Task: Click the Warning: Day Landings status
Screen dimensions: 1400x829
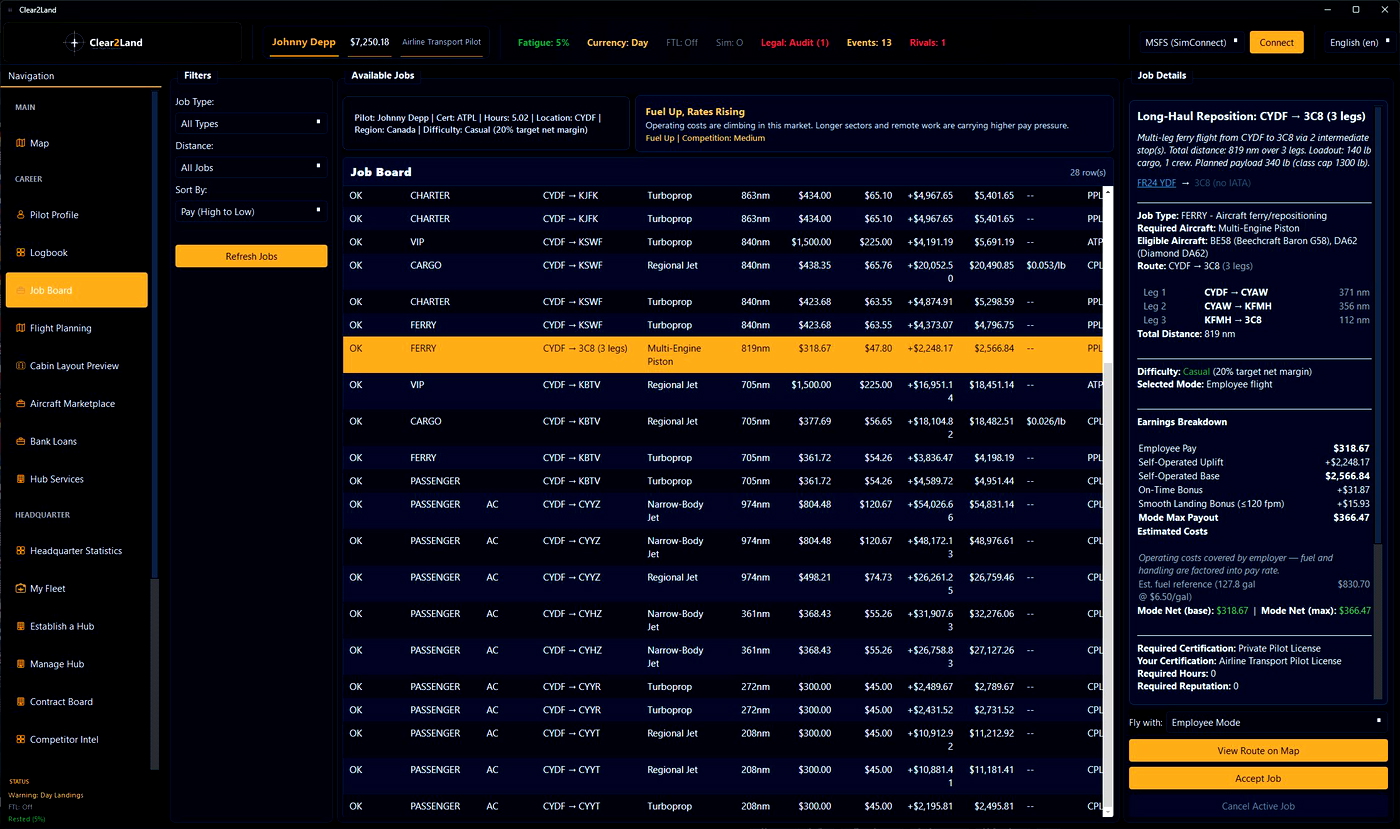Action: click(46, 795)
